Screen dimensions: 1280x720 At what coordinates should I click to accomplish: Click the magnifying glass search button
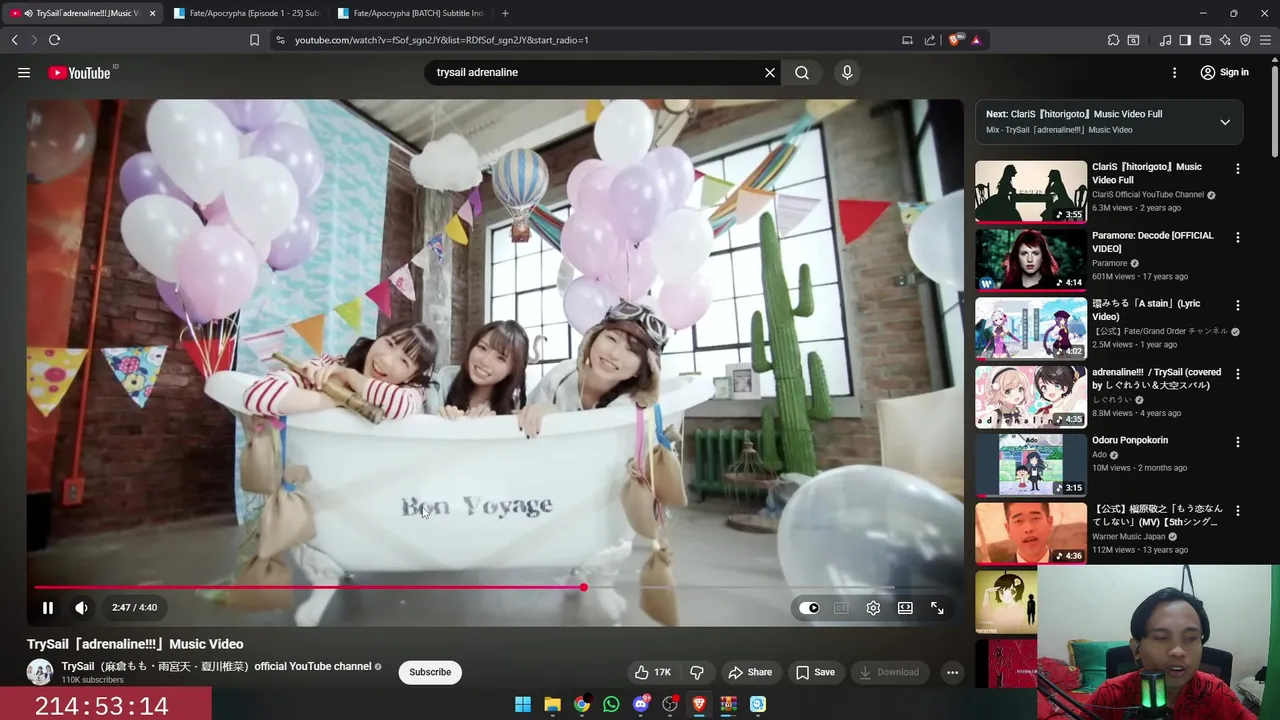click(x=802, y=72)
